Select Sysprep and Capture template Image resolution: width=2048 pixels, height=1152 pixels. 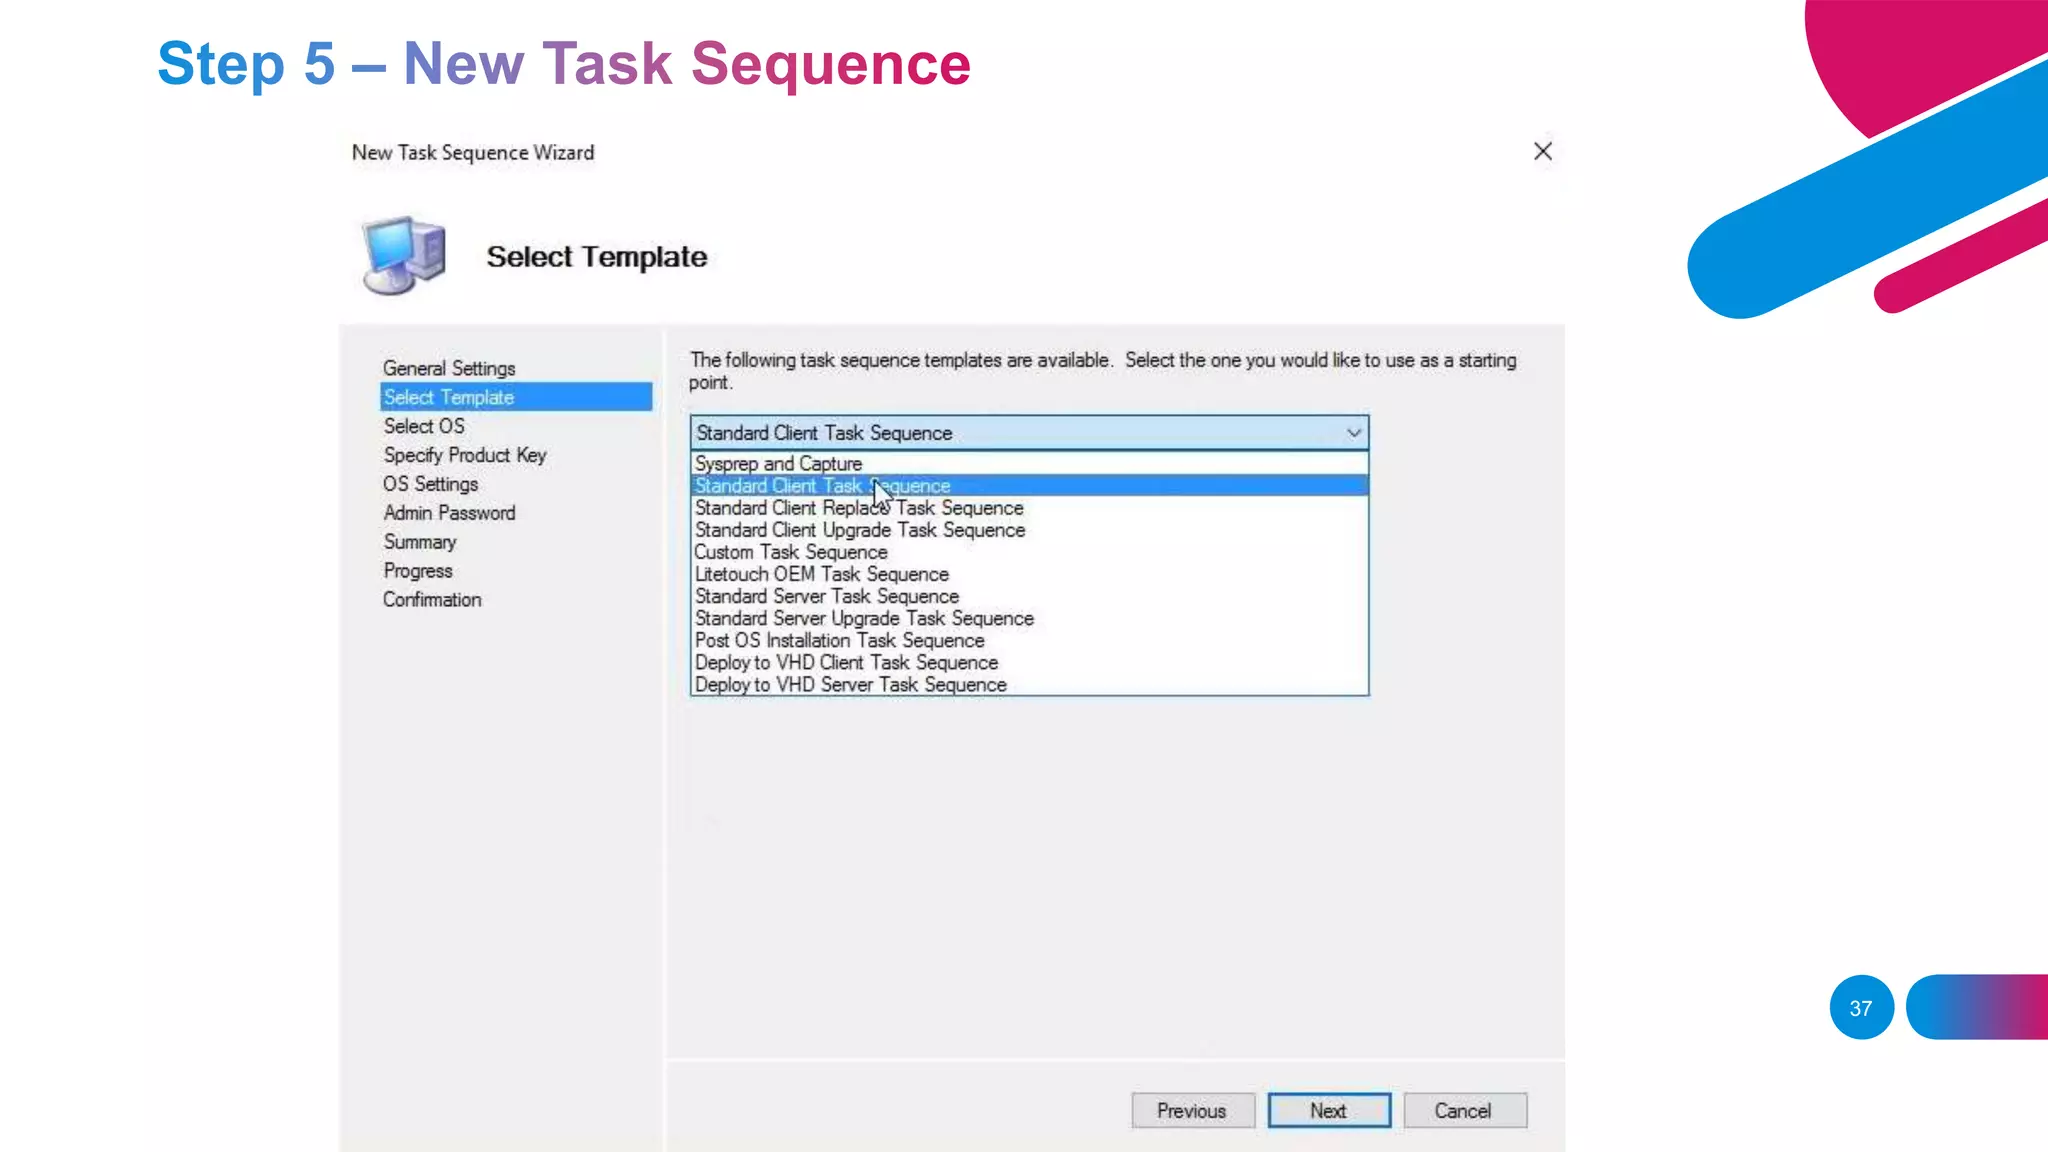[x=778, y=464]
